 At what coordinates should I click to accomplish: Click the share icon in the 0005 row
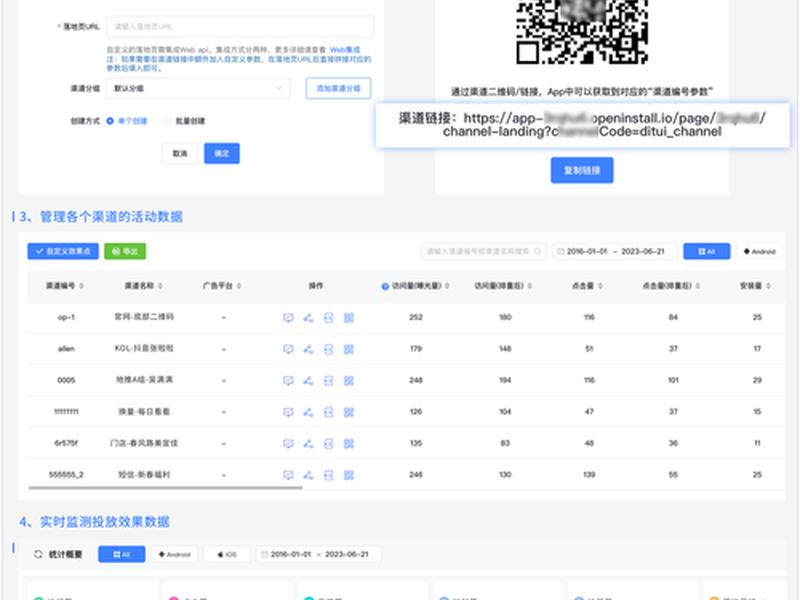click(308, 381)
